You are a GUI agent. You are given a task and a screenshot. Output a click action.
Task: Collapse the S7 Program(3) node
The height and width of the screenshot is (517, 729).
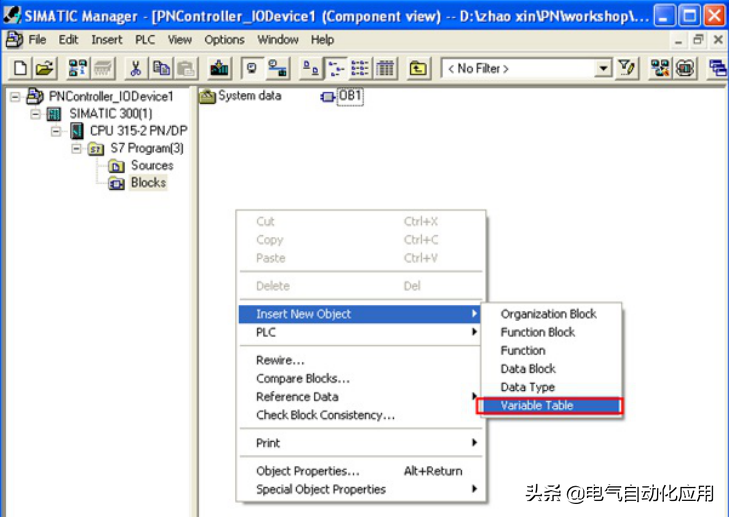[77, 148]
